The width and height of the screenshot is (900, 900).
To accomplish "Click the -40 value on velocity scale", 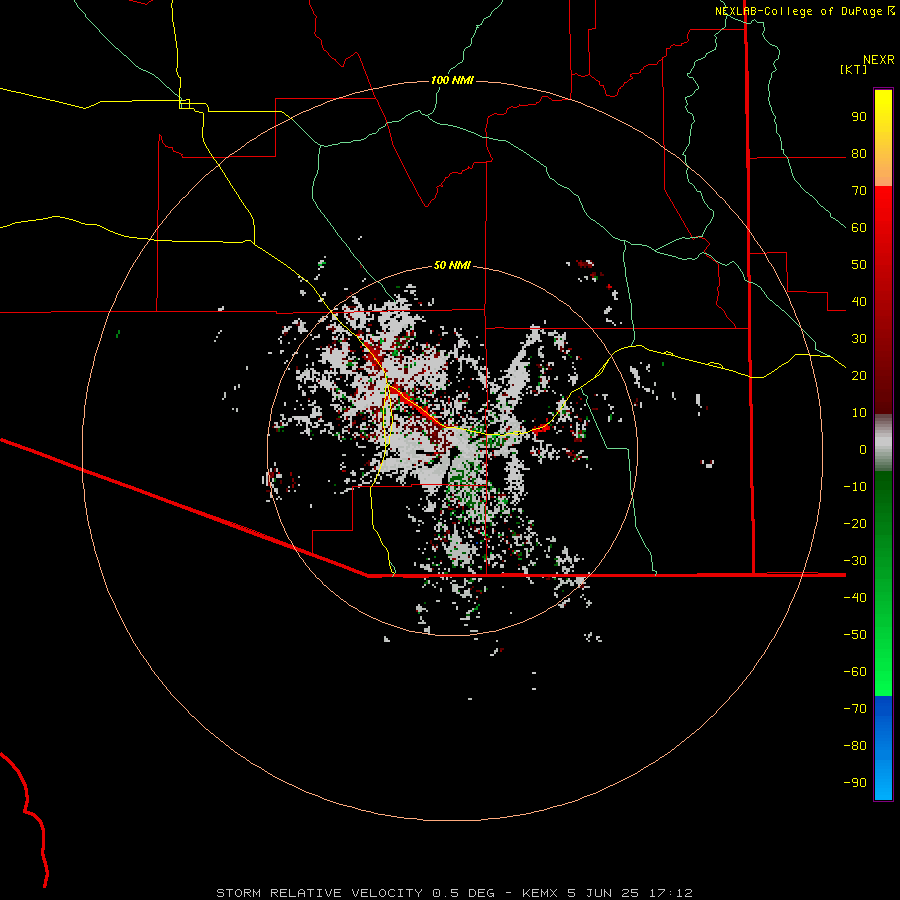I will pos(855,598).
